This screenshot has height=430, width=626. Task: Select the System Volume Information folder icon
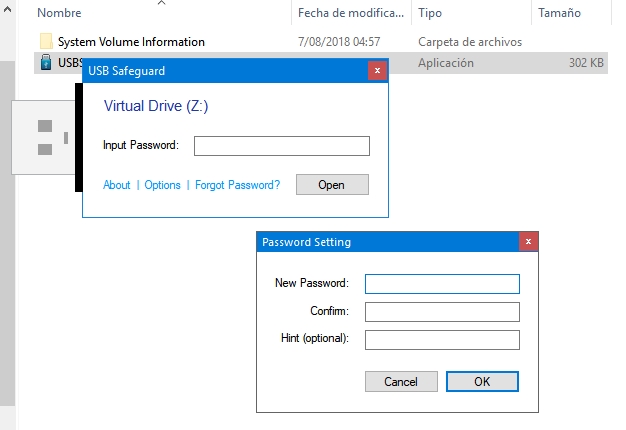click(46, 42)
